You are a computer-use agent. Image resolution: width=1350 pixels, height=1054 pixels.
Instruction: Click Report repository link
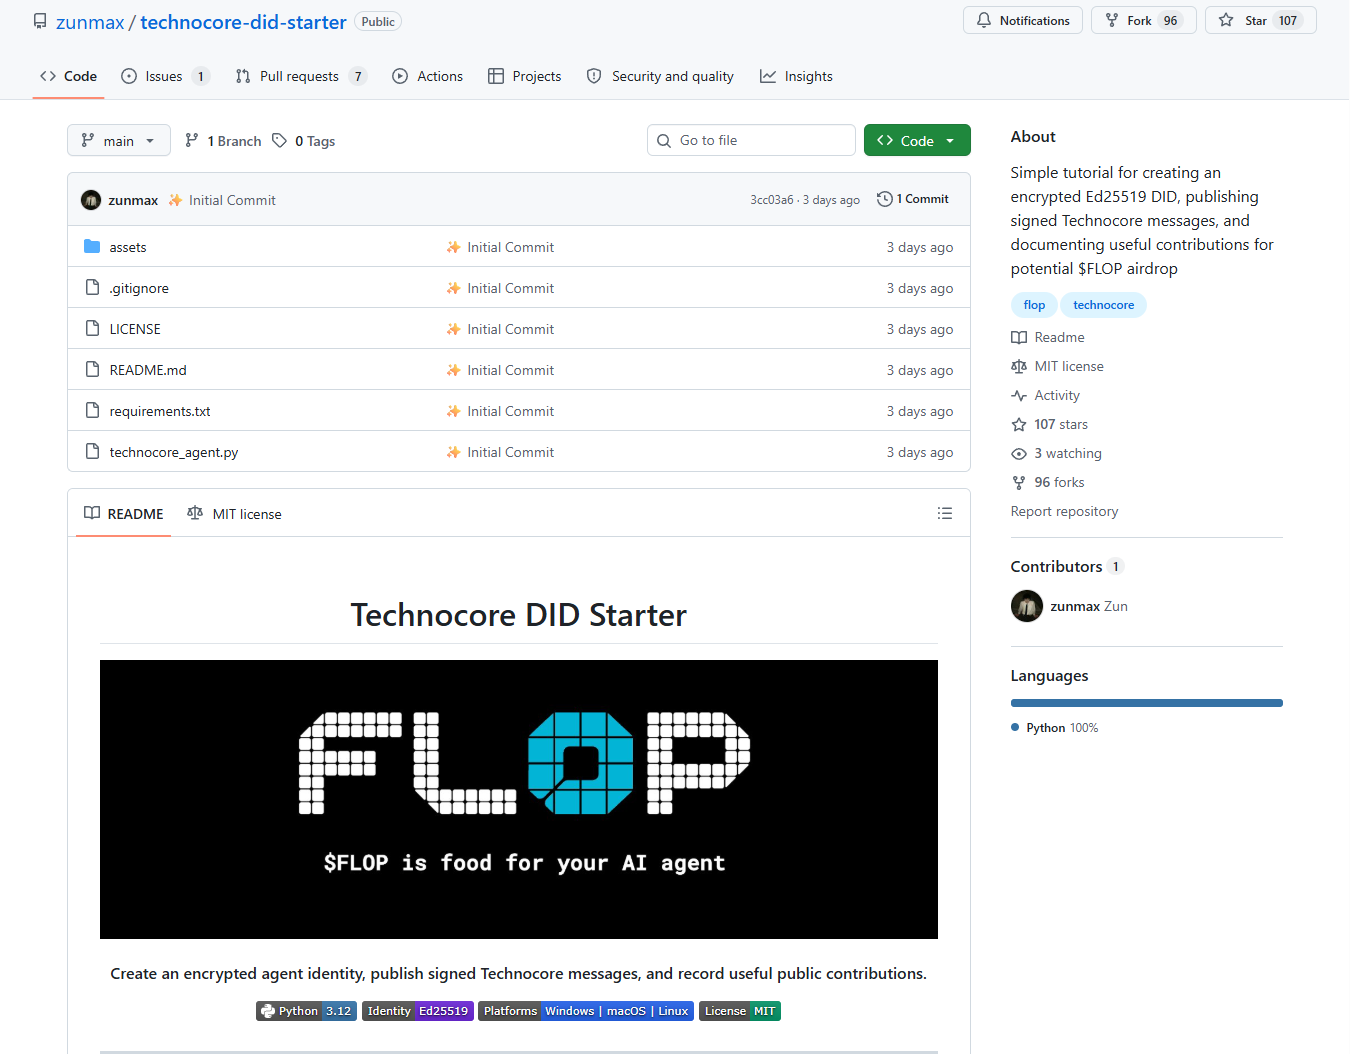click(x=1064, y=512)
